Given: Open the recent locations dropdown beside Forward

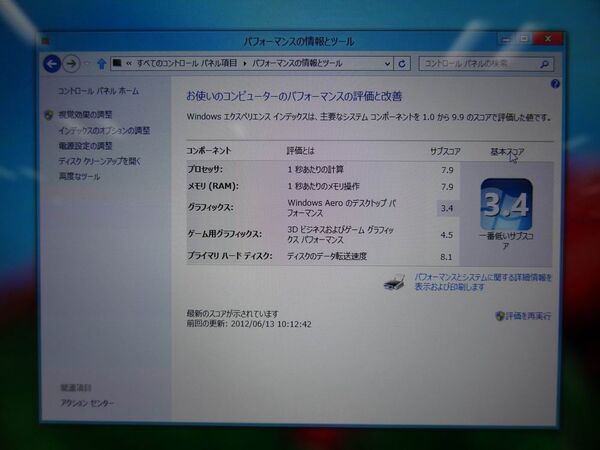Looking at the screenshot, I should click(86, 64).
